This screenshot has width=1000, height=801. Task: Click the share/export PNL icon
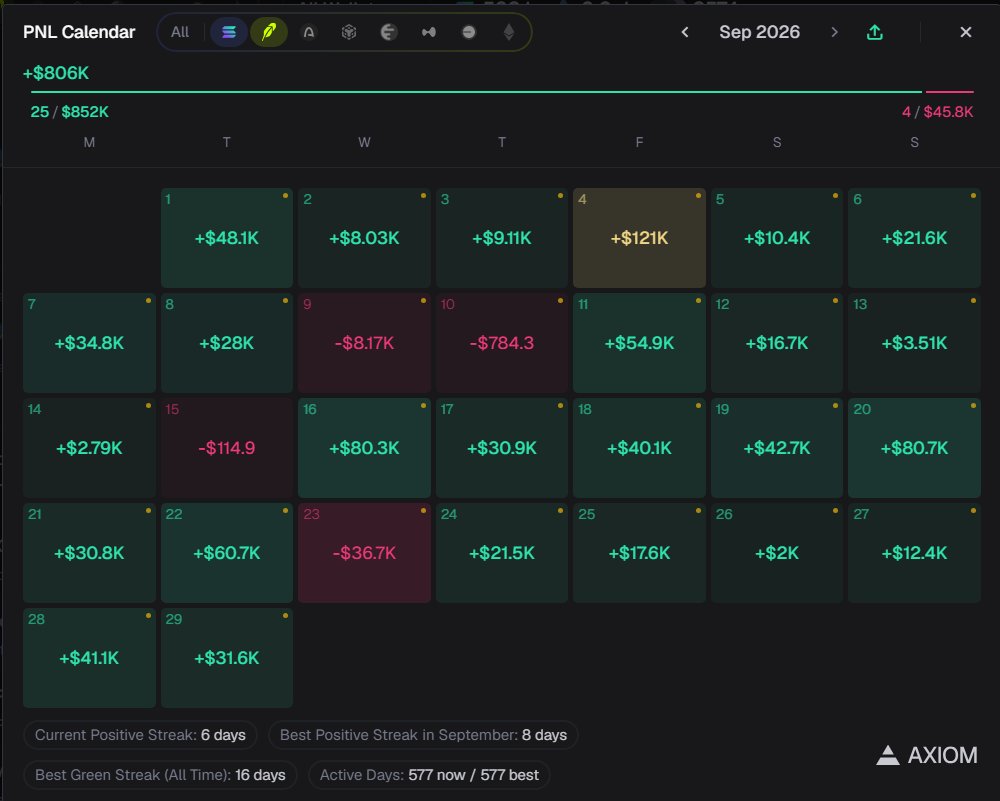click(875, 32)
